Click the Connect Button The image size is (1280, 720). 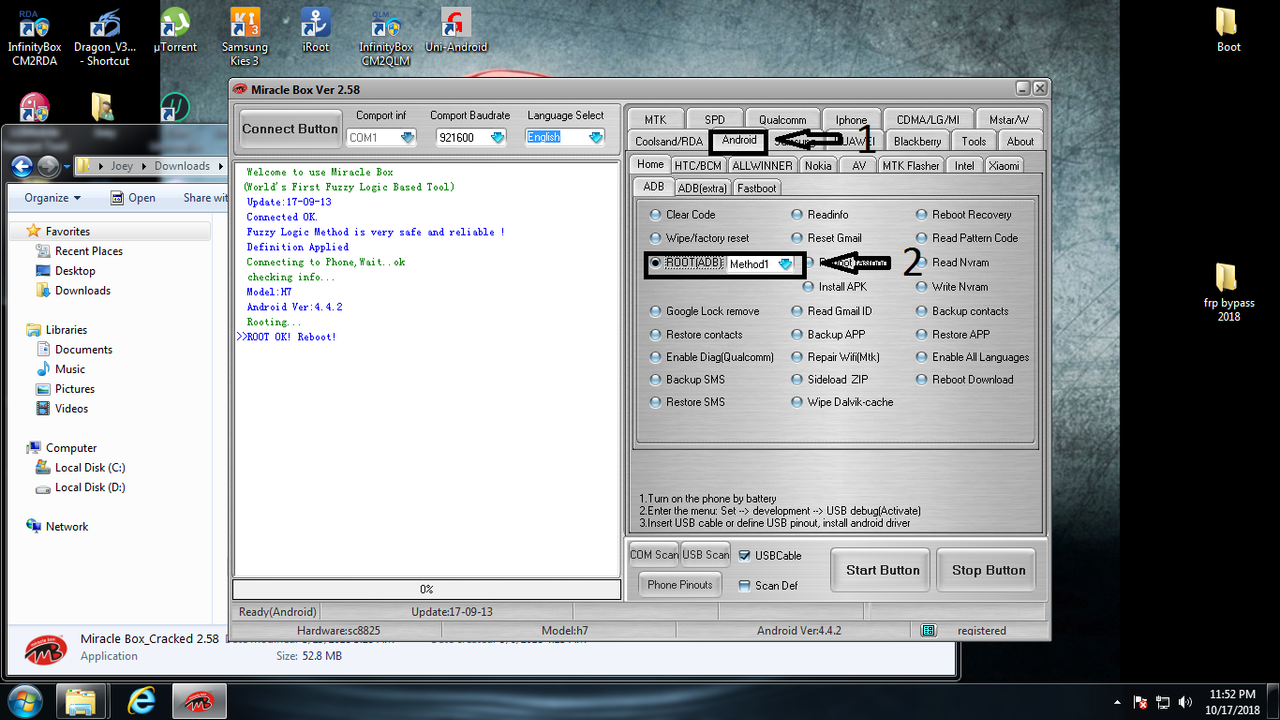pos(290,129)
